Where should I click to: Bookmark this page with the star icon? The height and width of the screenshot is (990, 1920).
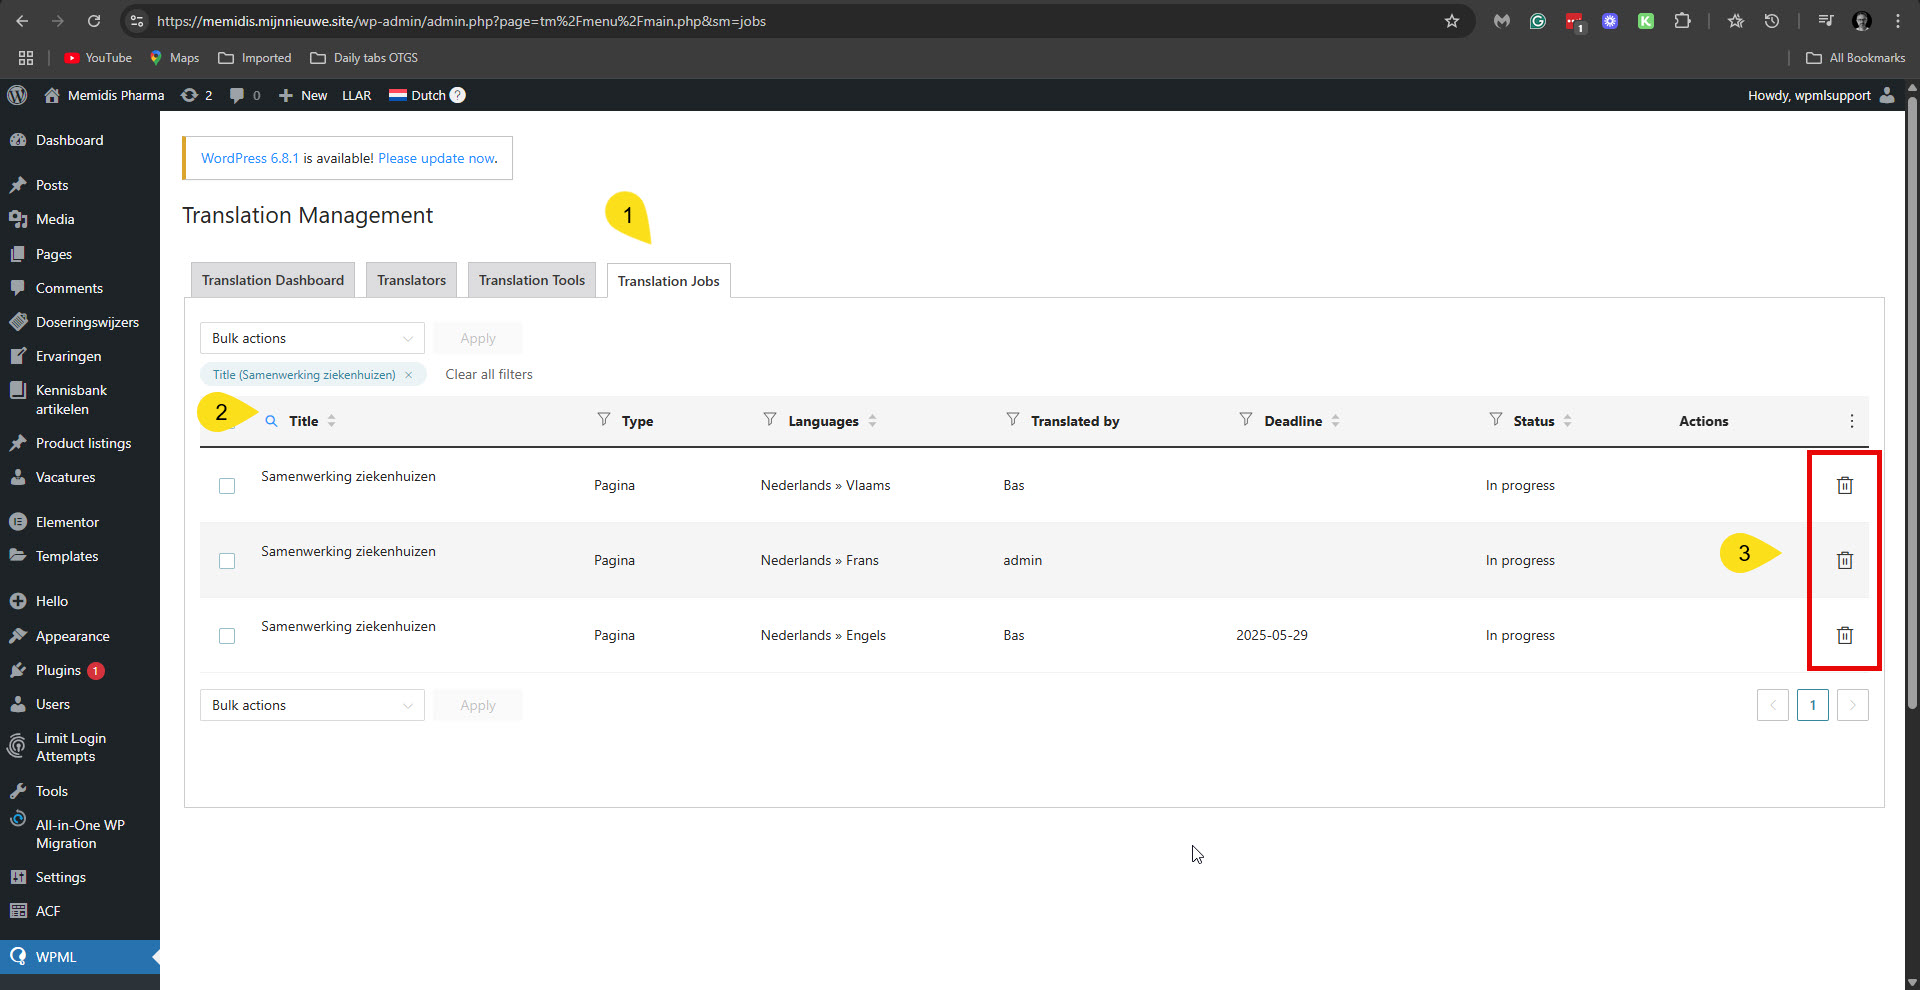1451,21
